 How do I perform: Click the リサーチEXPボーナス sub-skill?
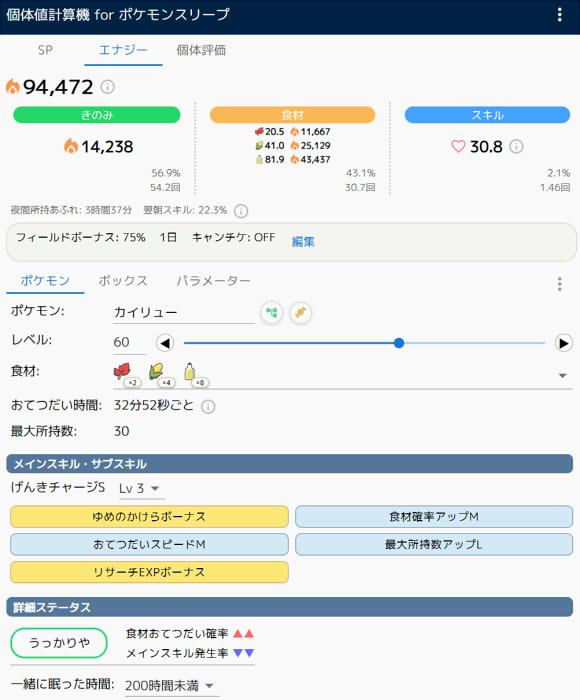[149, 572]
